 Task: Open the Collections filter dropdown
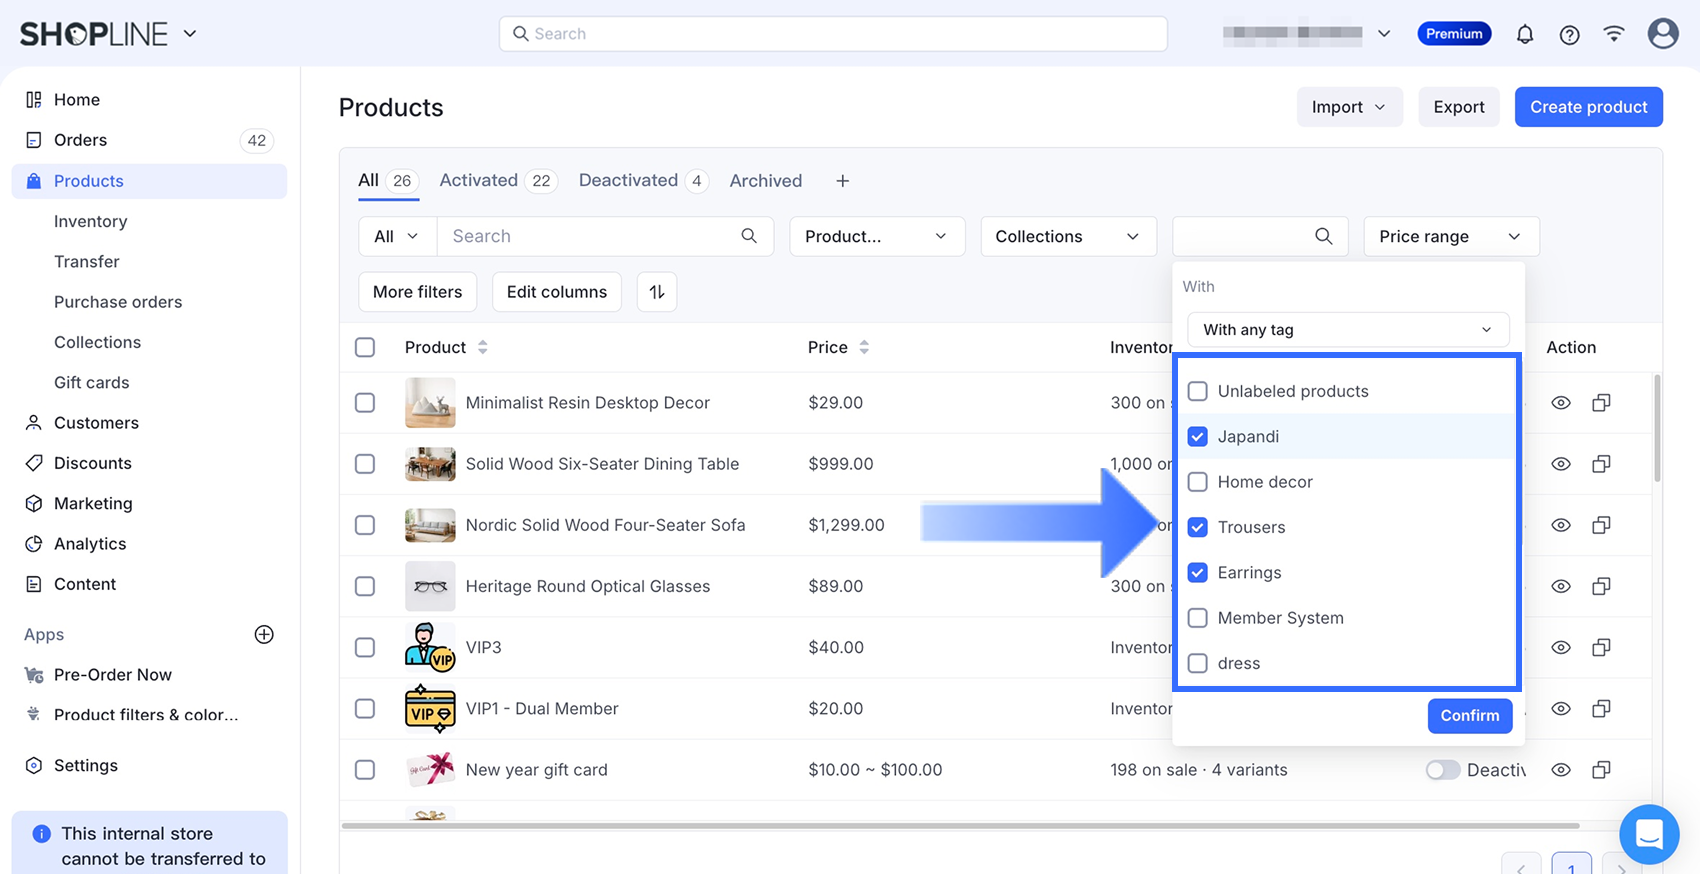pos(1067,237)
